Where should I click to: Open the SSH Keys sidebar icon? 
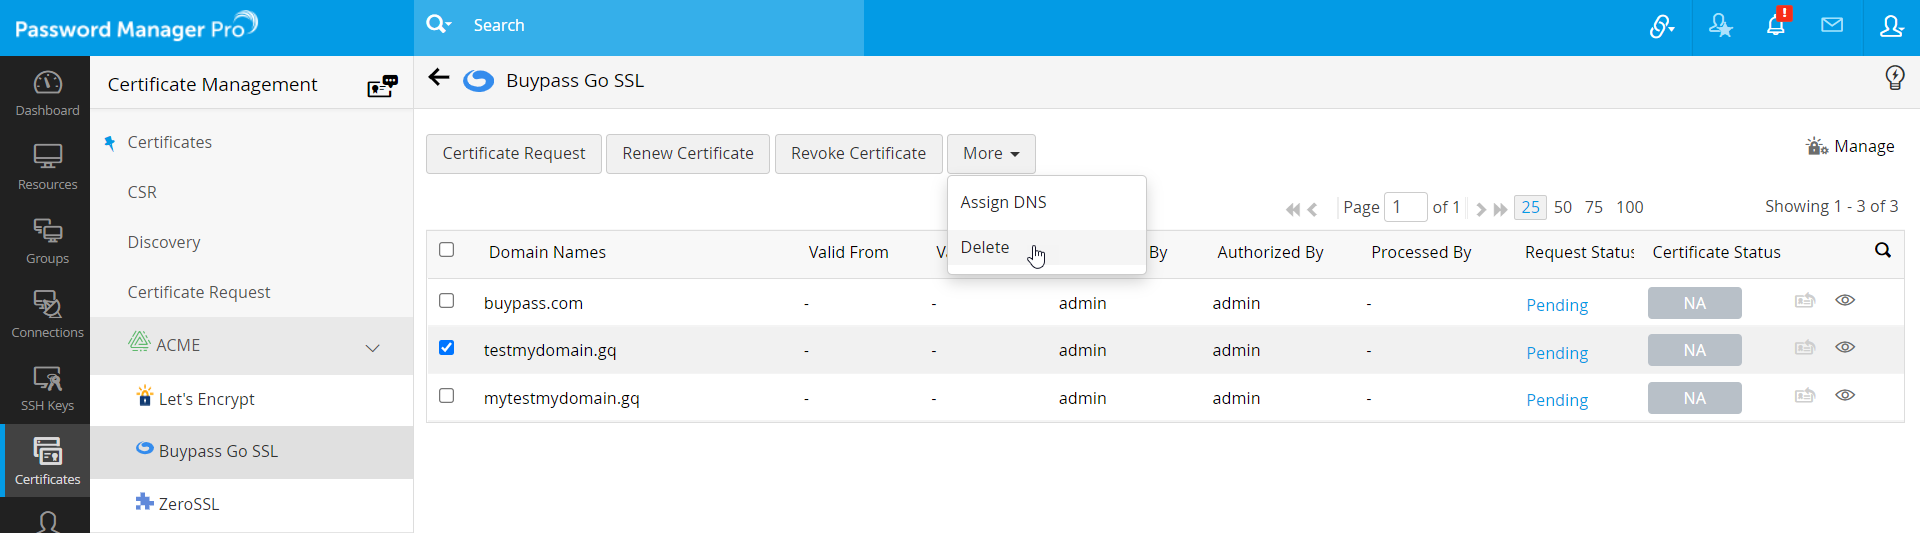[x=47, y=388]
